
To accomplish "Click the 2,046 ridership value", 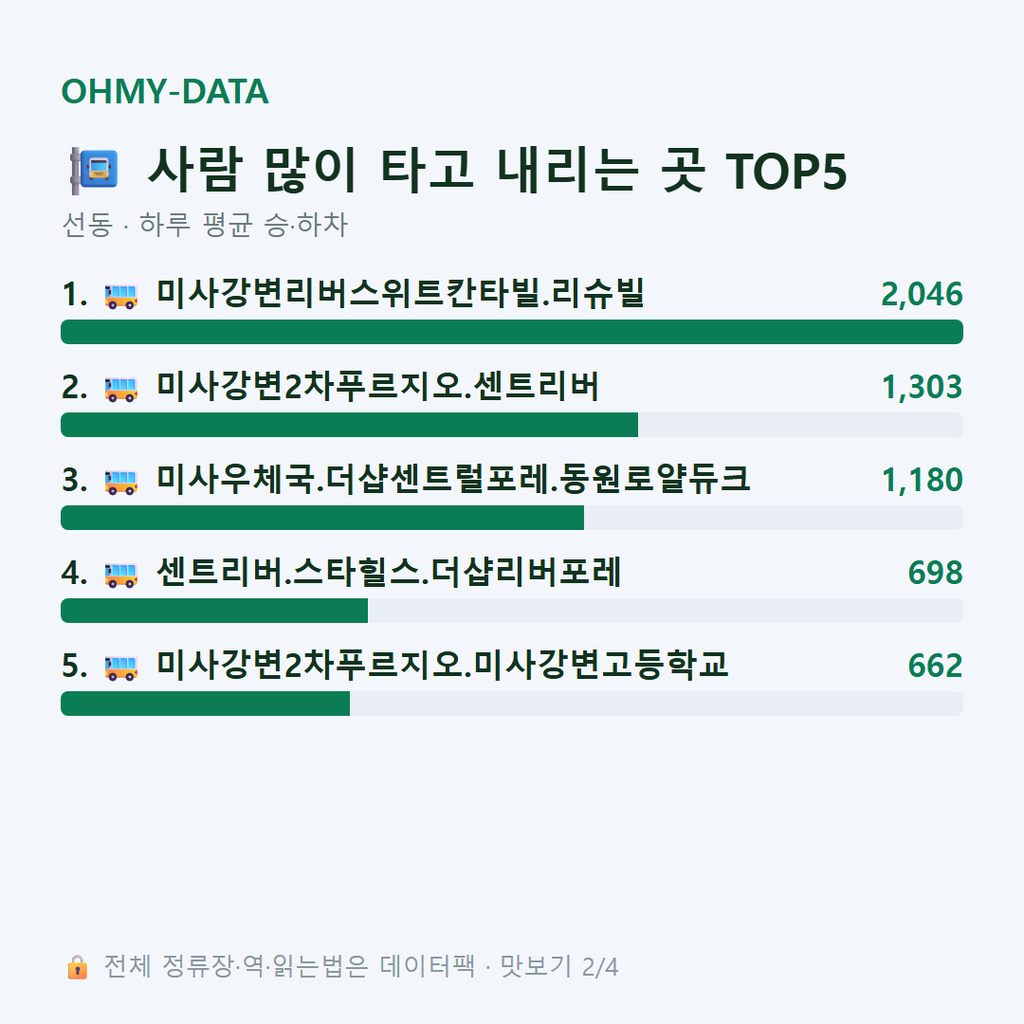I will (x=921, y=294).
